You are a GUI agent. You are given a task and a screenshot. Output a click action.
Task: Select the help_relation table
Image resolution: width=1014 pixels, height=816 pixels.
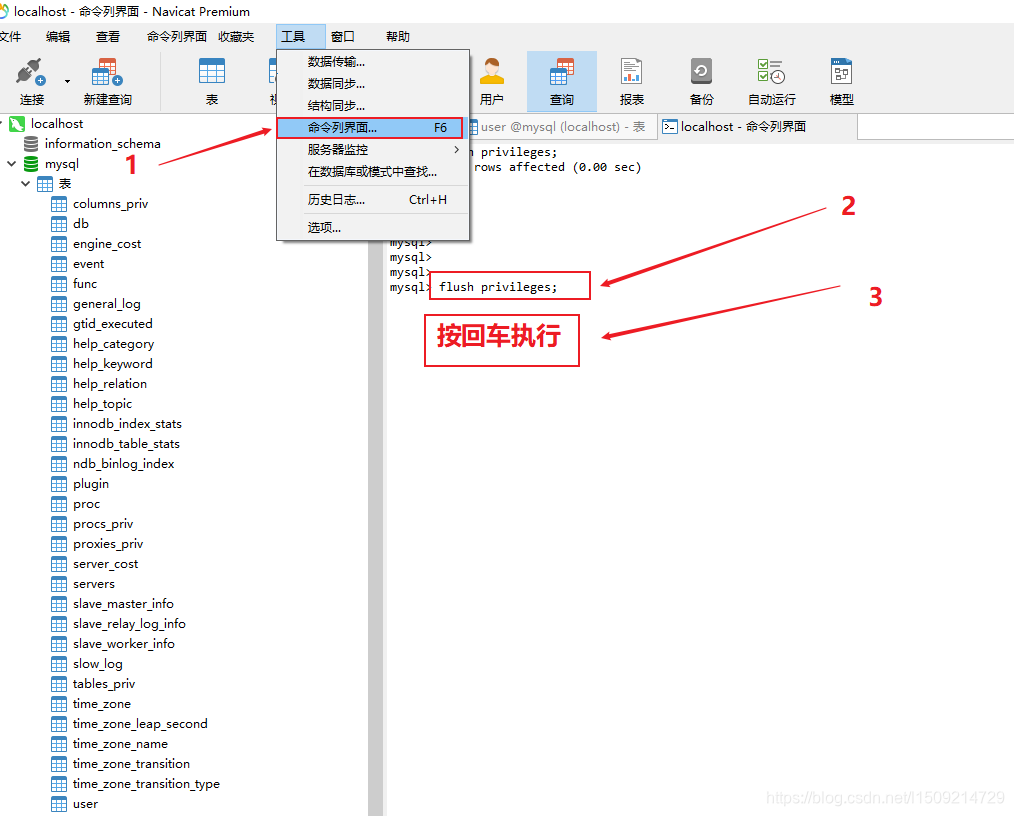coord(110,384)
